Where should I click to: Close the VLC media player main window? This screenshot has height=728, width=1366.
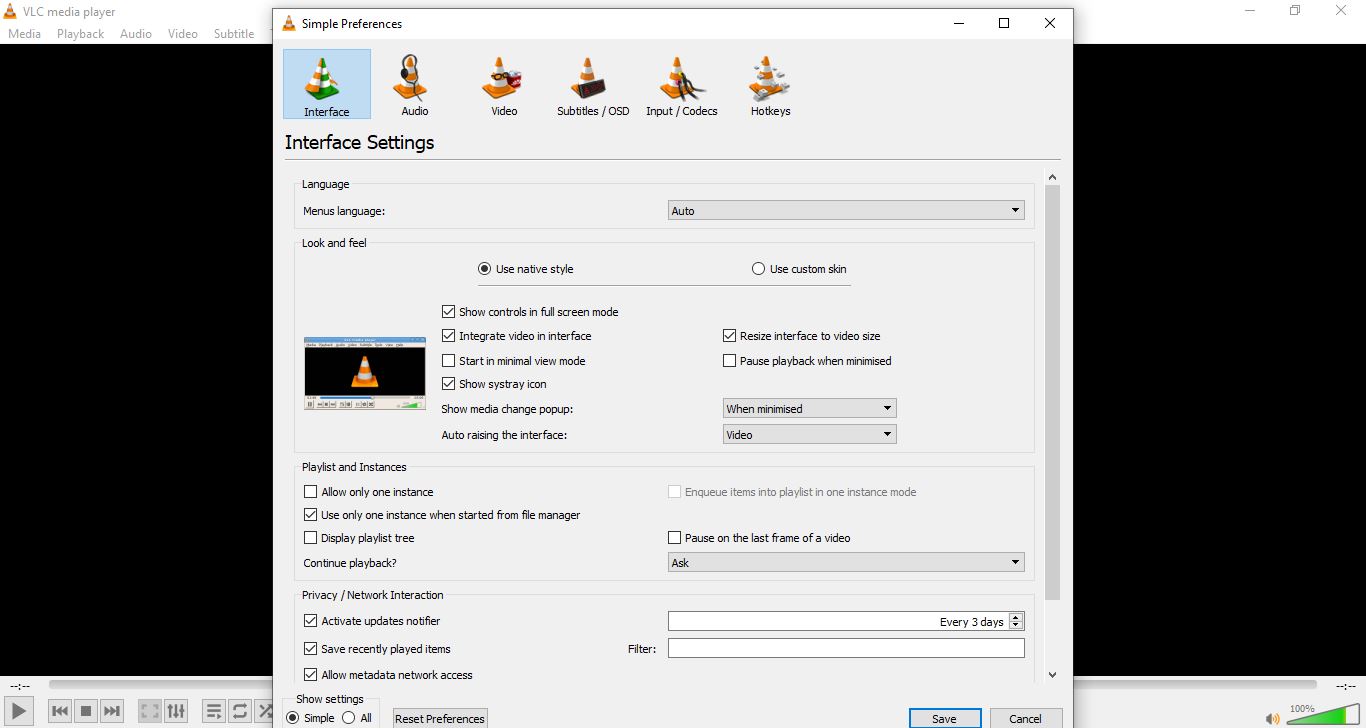1342,10
